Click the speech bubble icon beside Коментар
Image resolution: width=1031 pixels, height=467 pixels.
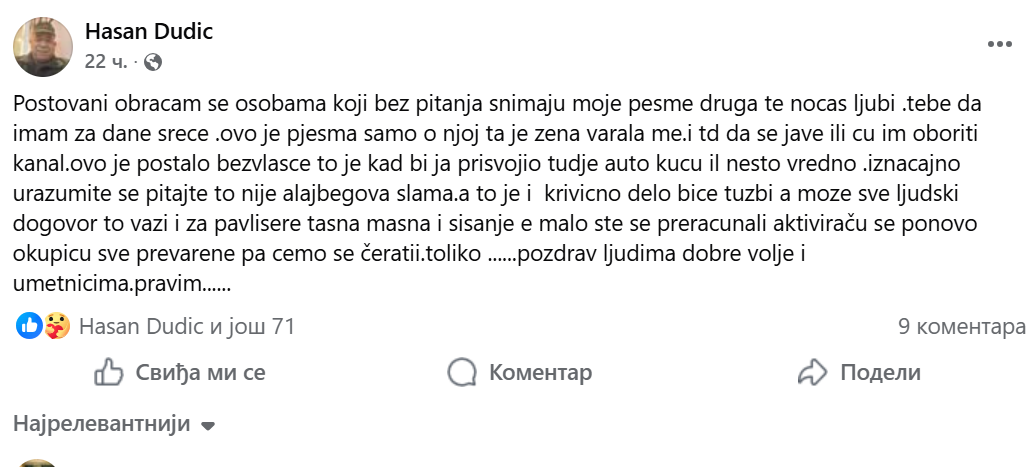(462, 374)
